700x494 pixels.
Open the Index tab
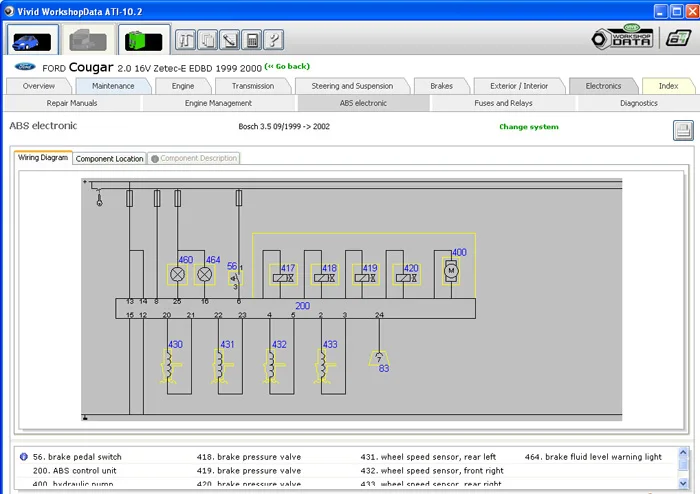[668, 86]
